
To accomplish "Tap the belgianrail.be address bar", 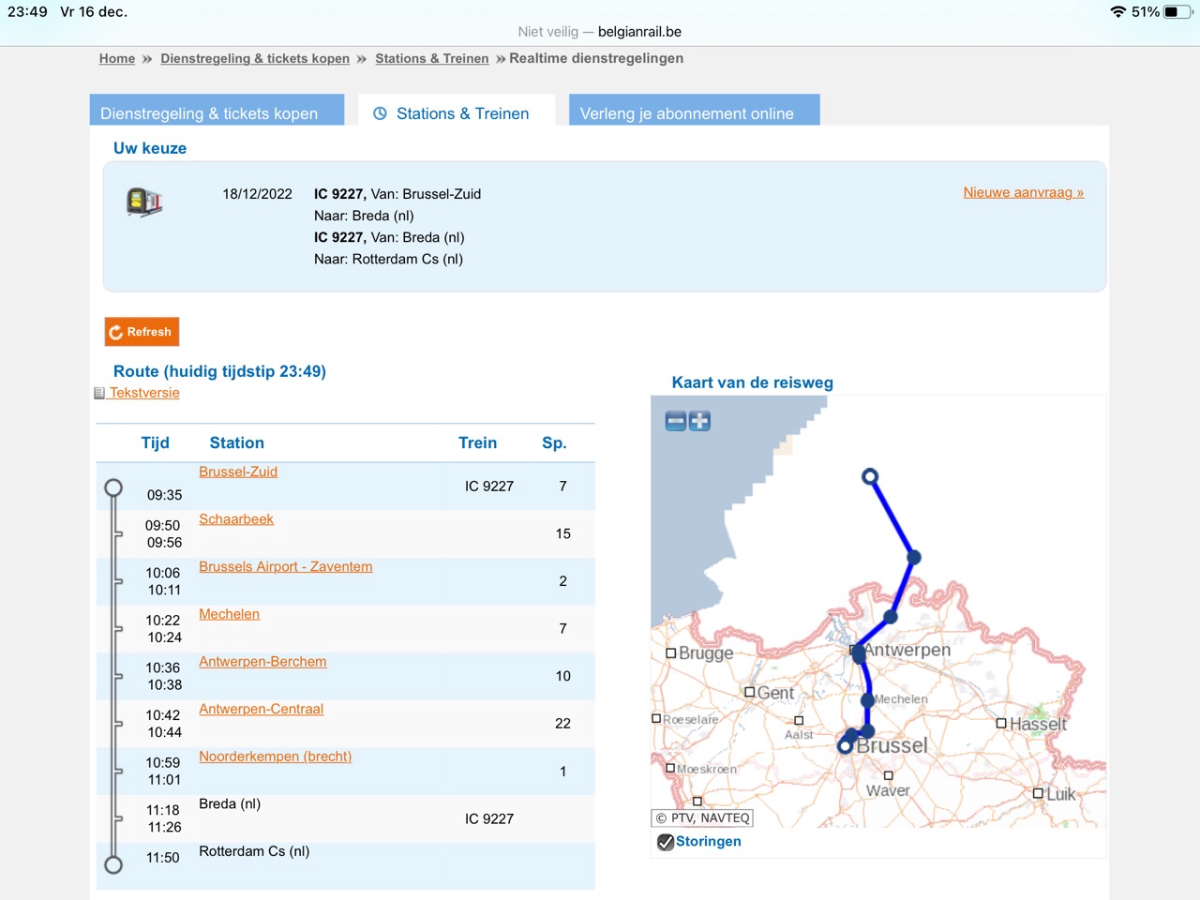I will 600,32.
